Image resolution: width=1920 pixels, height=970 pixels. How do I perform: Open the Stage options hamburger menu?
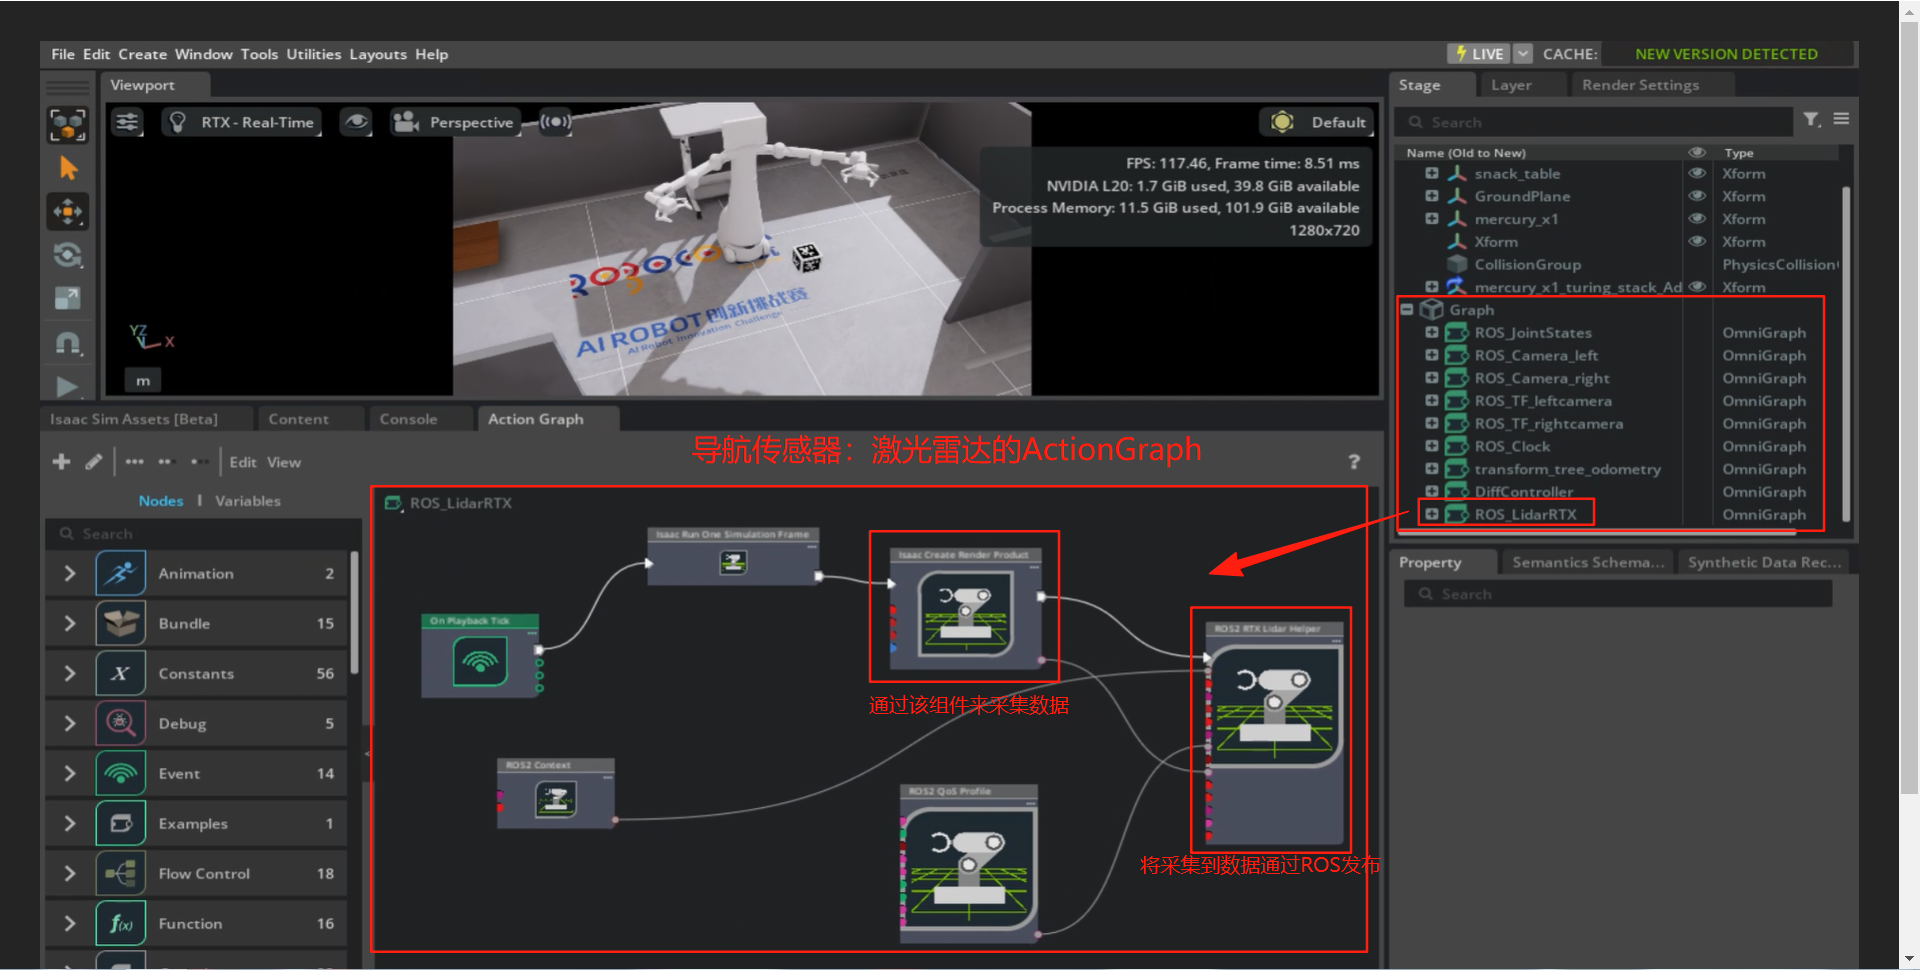coord(1841,119)
